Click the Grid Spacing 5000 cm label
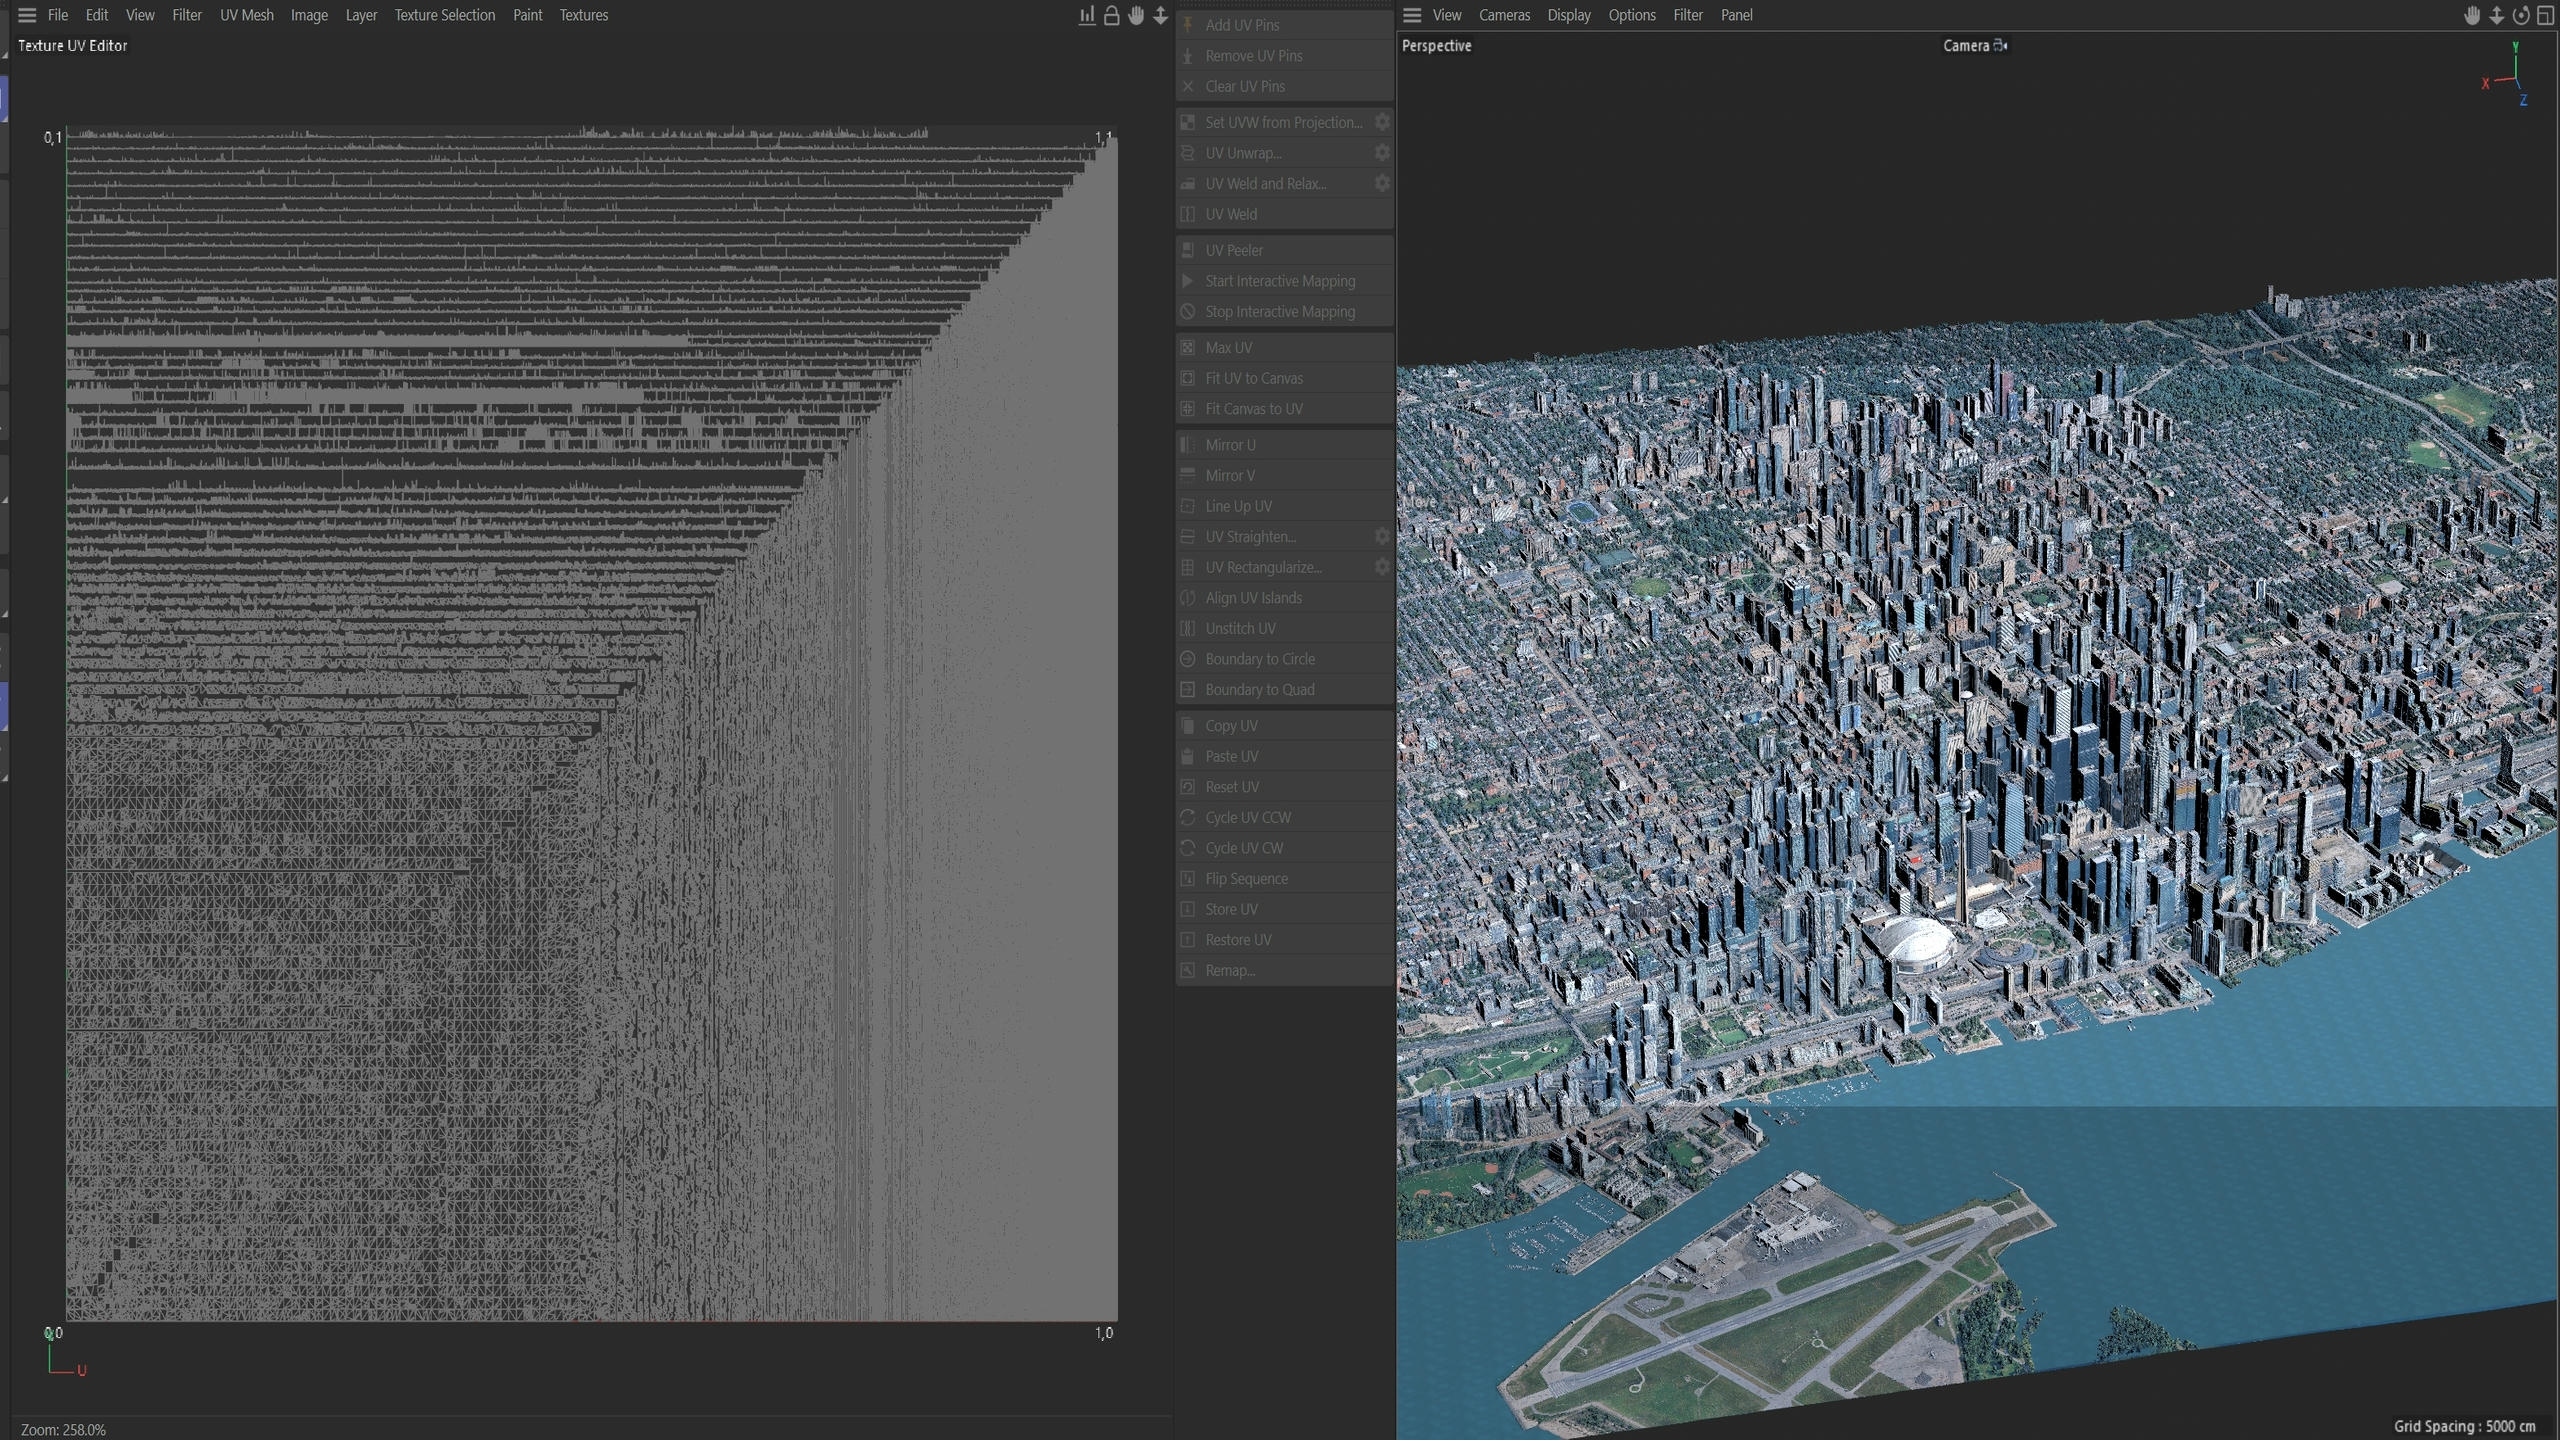This screenshot has width=2560, height=1440. click(2465, 1426)
